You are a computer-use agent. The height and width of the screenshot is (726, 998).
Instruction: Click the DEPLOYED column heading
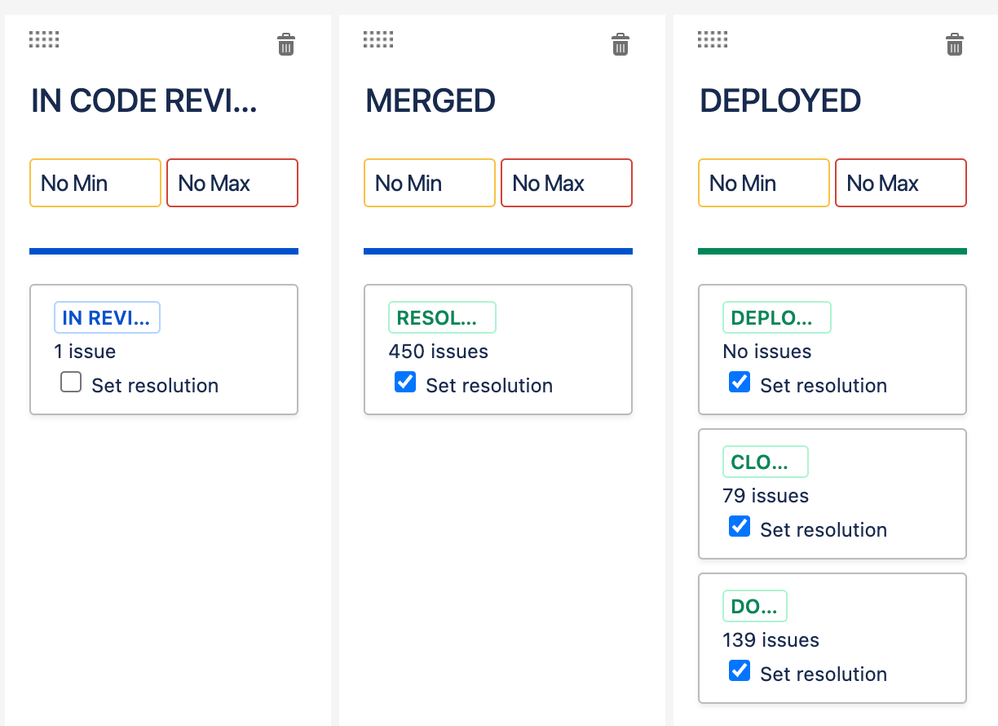780,101
